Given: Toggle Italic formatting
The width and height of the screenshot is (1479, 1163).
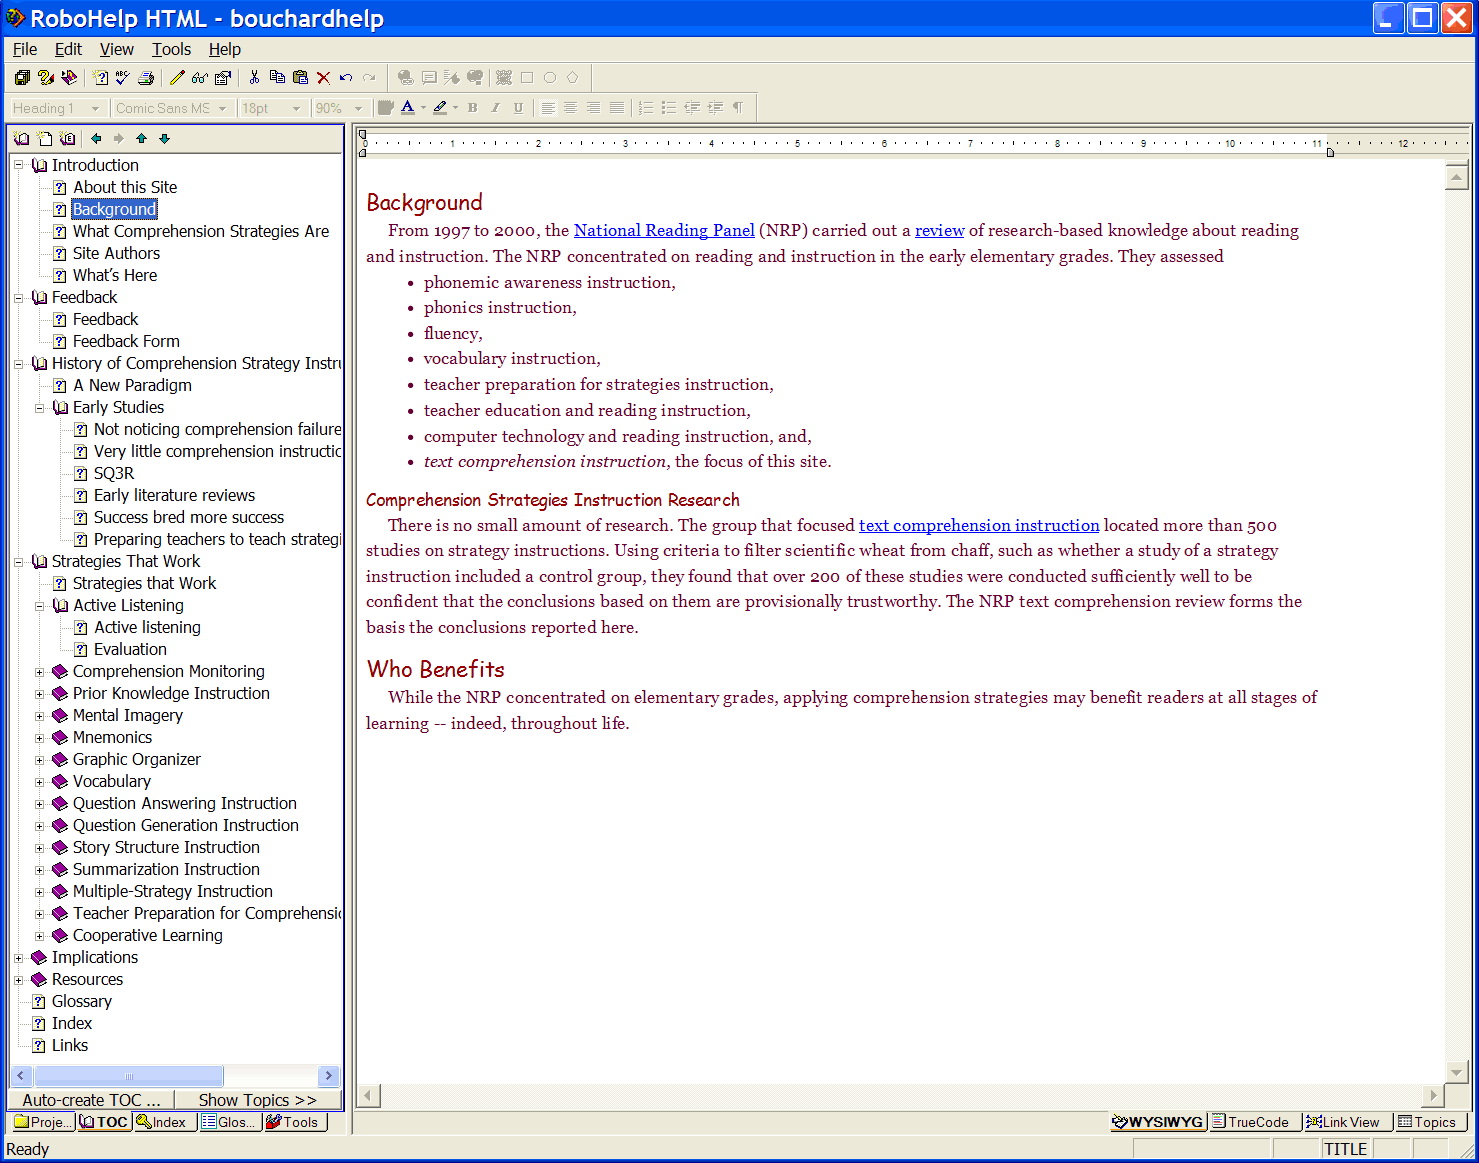Looking at the screenshot, I should [x=495, y=107].
